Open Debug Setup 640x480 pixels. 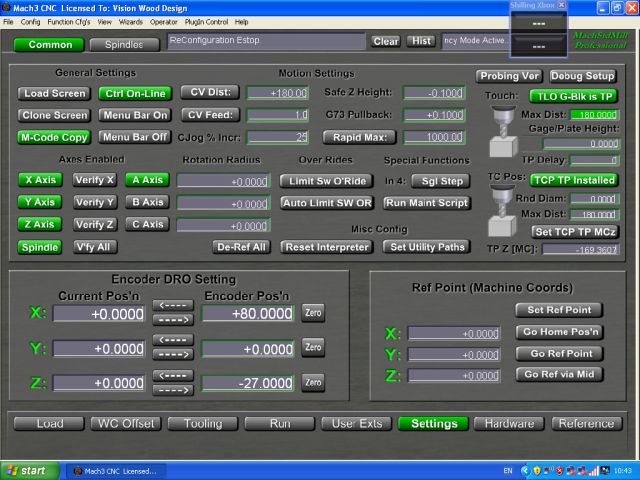coord(582,76)
